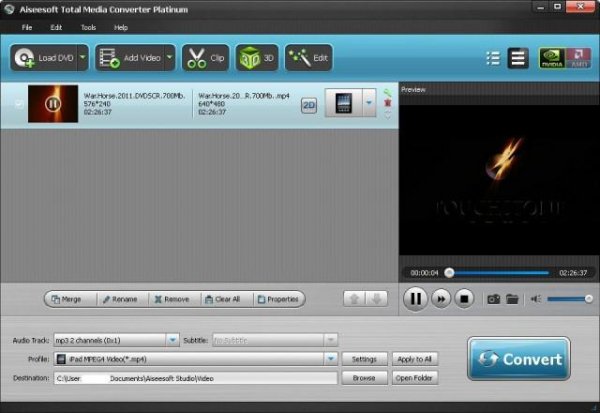Open the Clip scissors tool
The height and width of the screenshot is (413, 600).
point(205,58)
